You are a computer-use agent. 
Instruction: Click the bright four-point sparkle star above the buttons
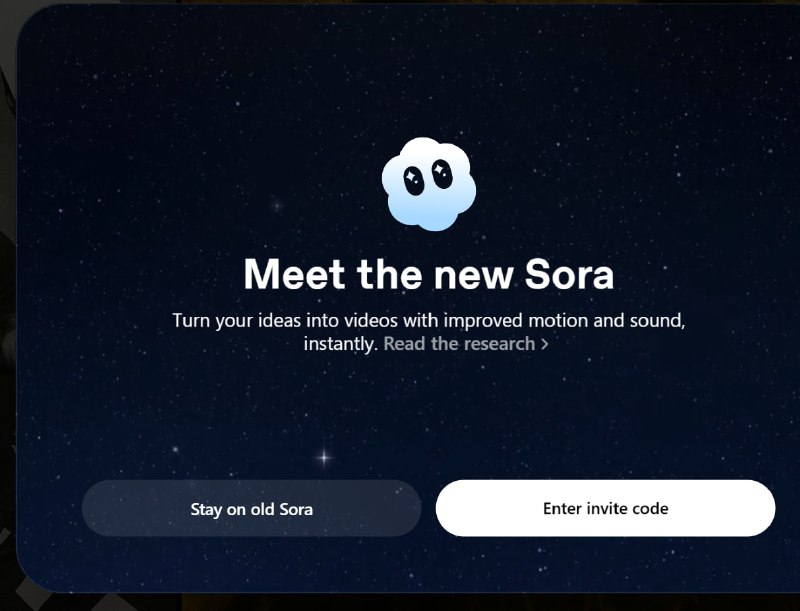pos(324,457)
